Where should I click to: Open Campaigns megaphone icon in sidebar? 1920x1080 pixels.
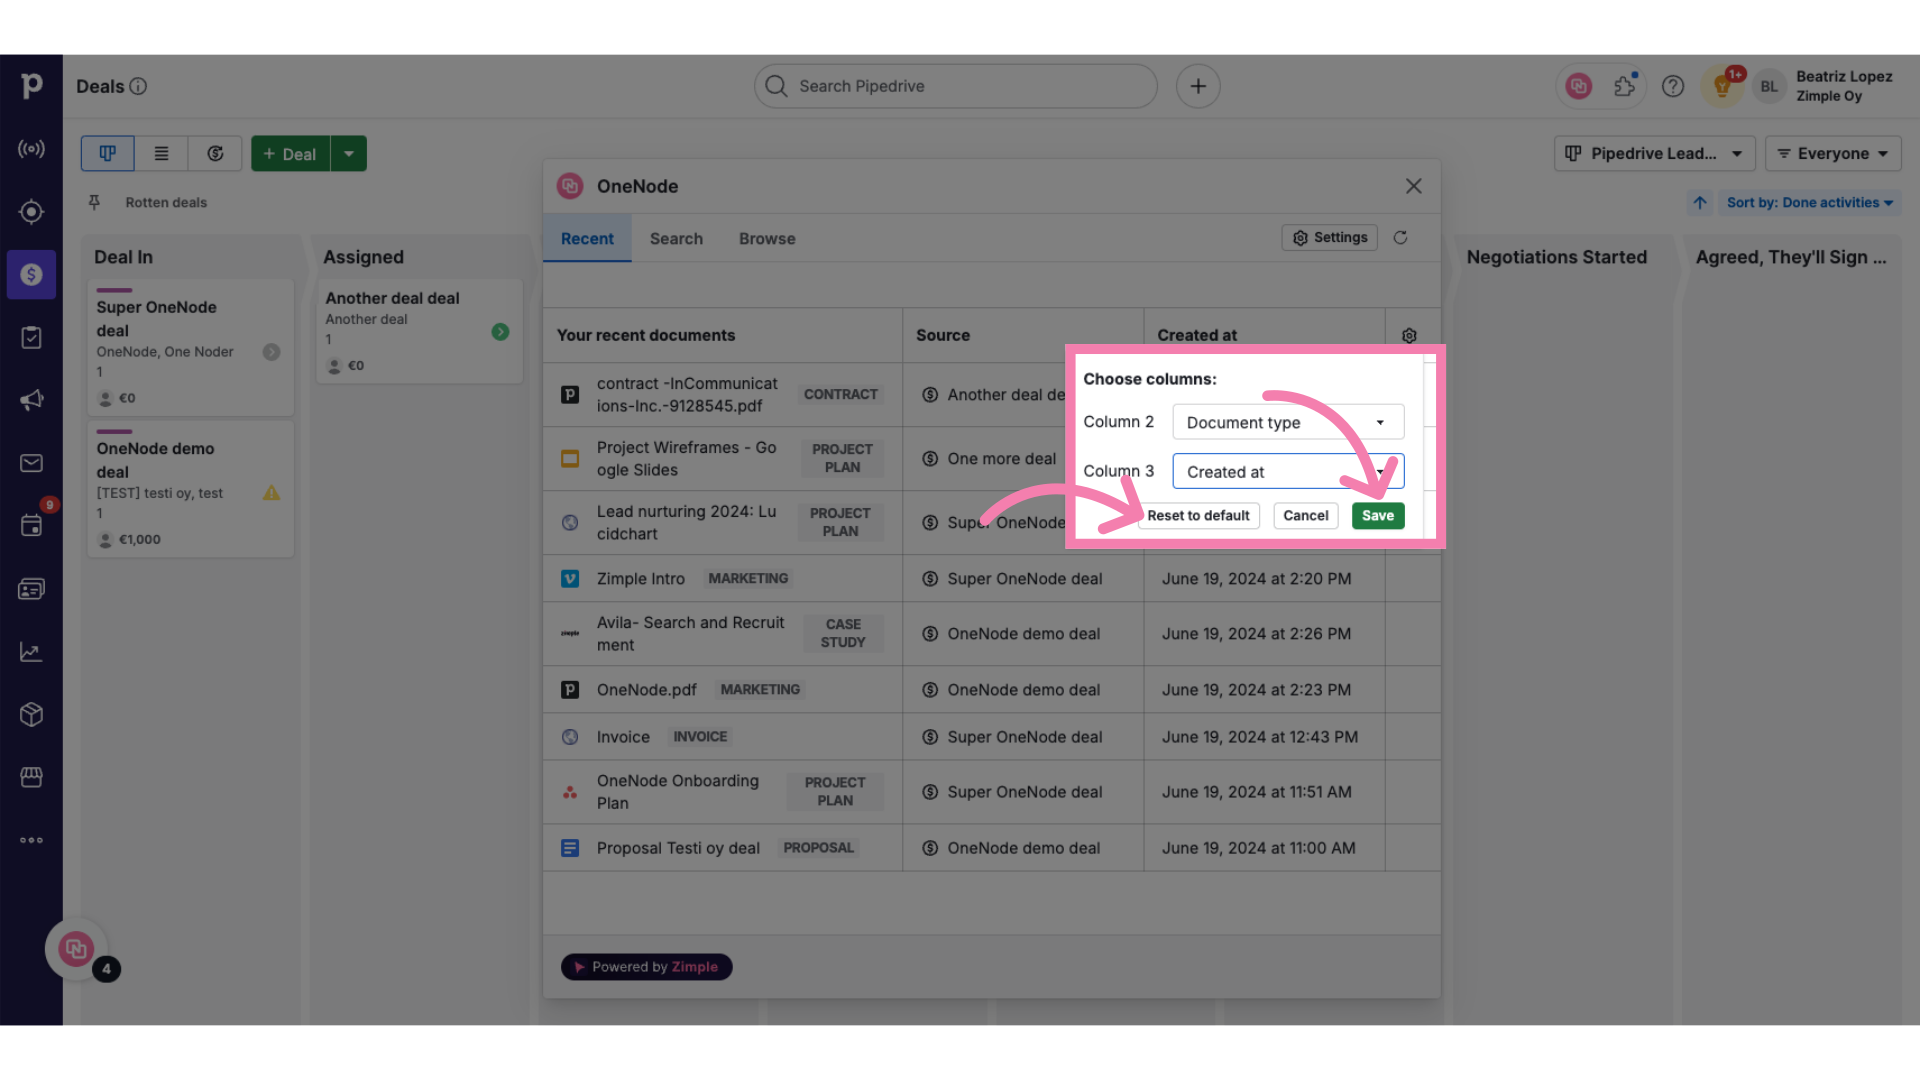tap(31, 400)
